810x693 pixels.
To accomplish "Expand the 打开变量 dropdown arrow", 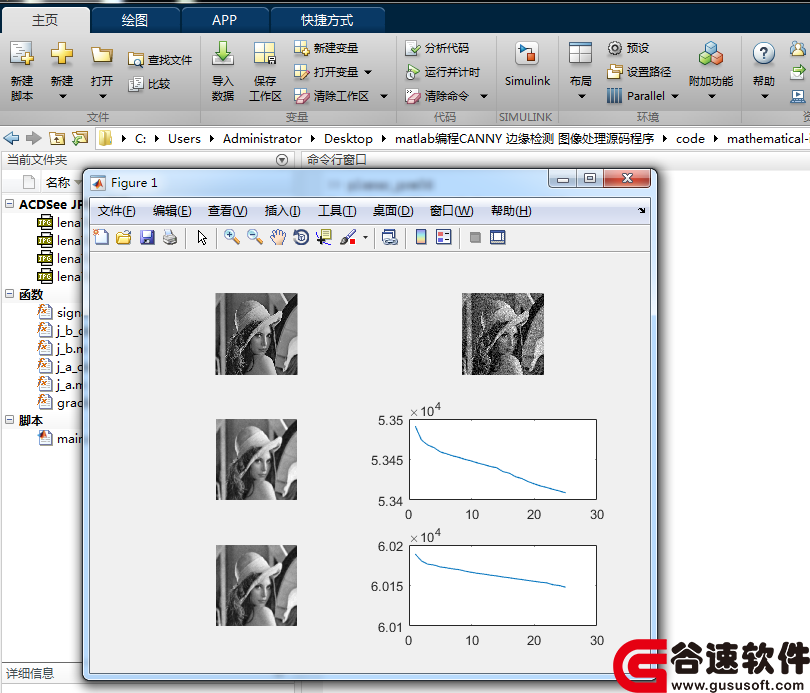I will pos(368,72).
